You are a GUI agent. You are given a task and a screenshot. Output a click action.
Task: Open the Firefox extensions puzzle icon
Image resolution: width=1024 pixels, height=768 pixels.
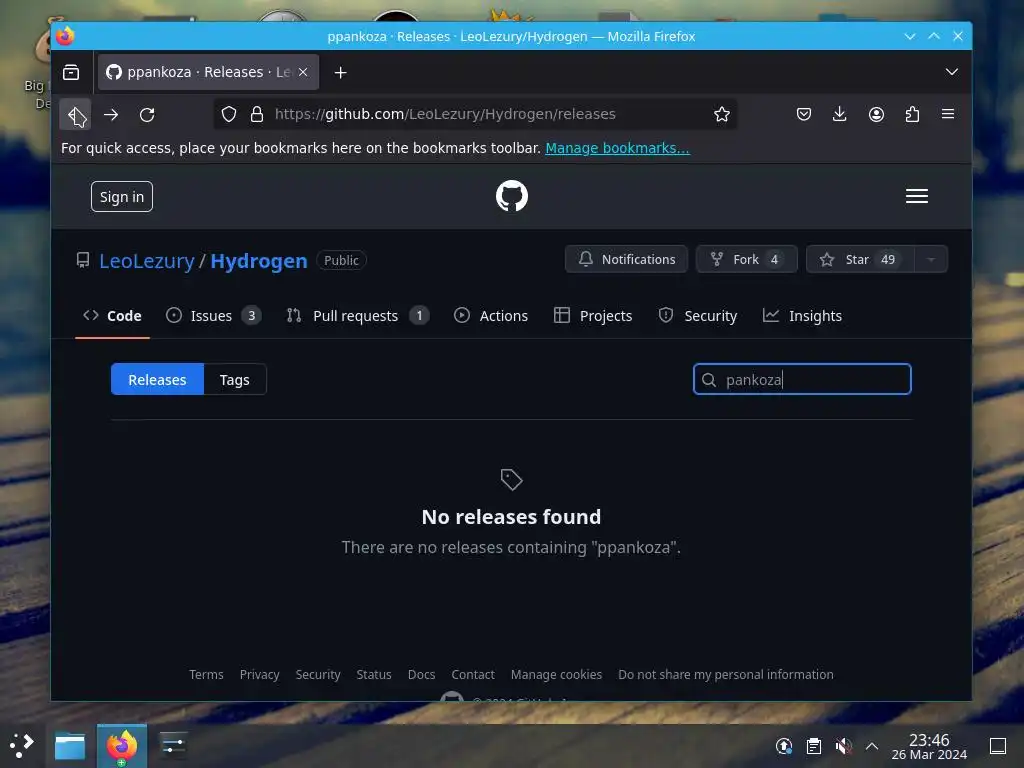912,114
